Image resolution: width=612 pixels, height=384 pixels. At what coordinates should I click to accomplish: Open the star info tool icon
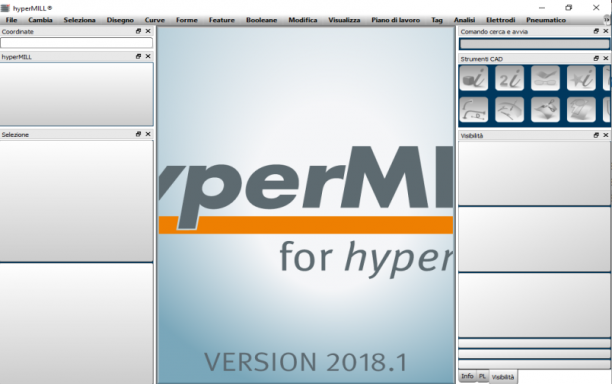[581, 78]
